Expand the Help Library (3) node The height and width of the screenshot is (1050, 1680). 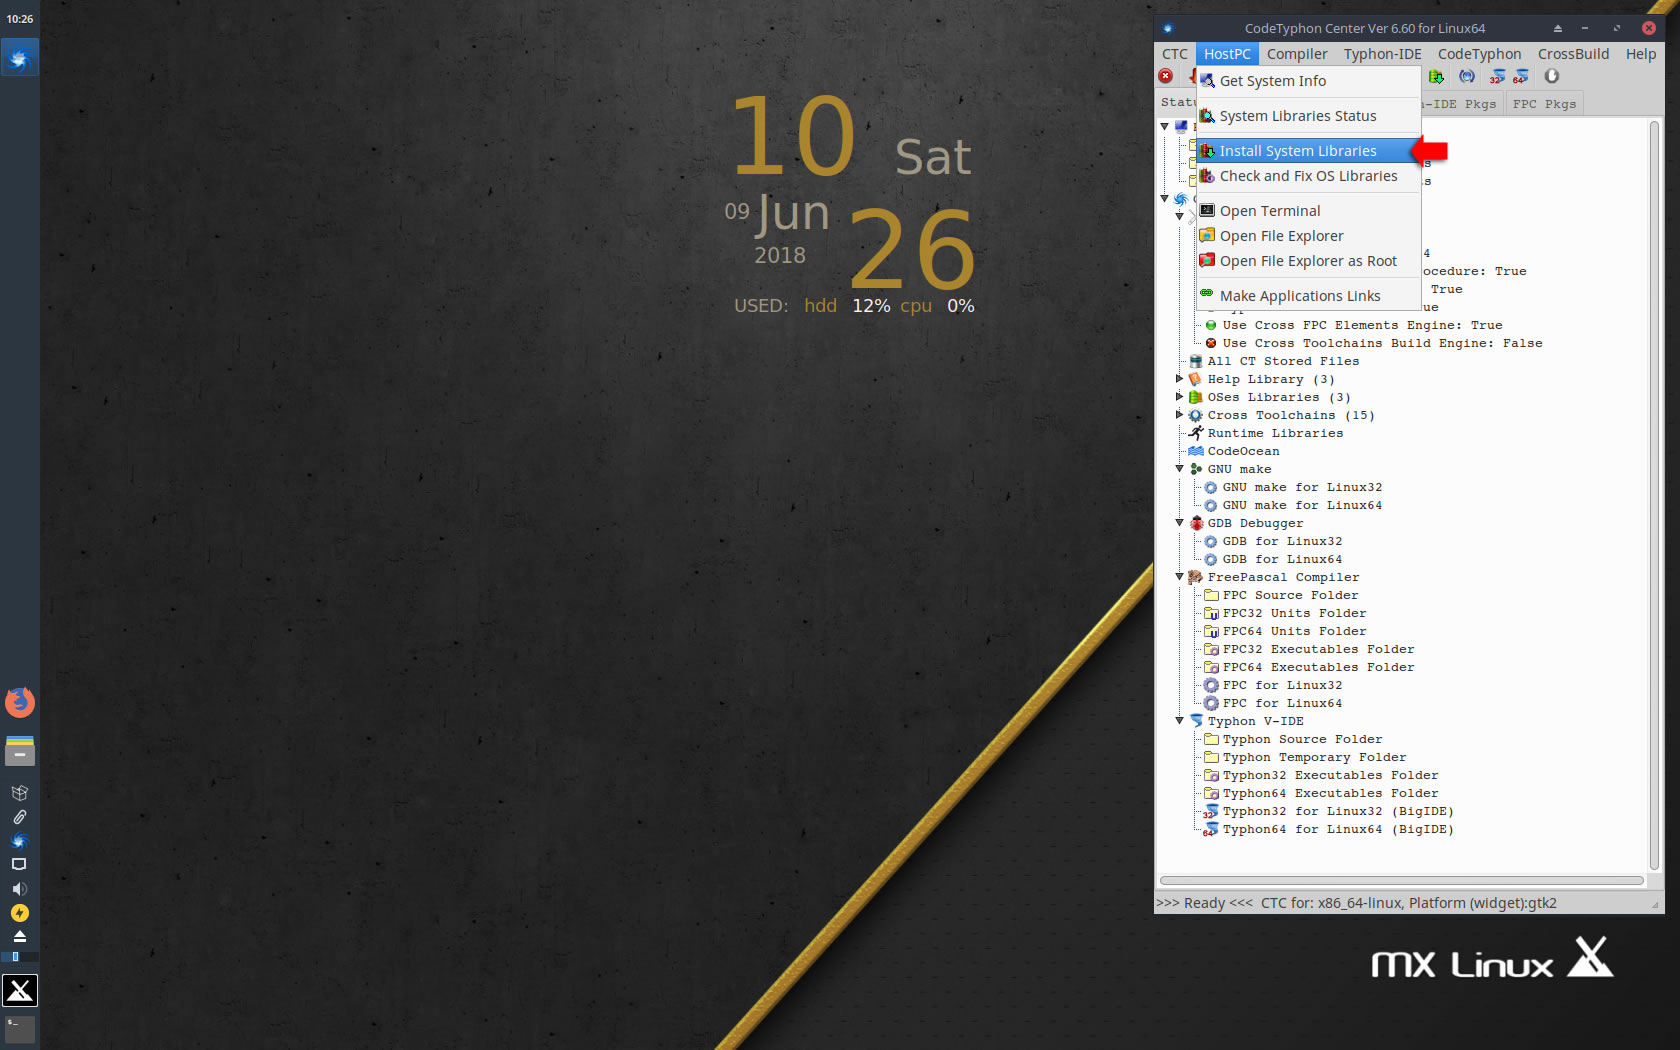pyautogui.click(x=1179, y=379)
